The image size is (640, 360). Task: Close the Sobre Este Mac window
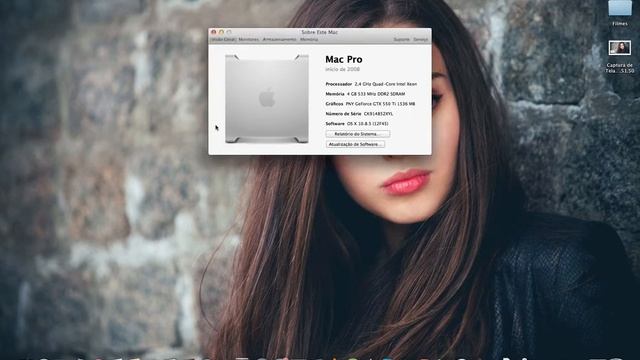213,32
